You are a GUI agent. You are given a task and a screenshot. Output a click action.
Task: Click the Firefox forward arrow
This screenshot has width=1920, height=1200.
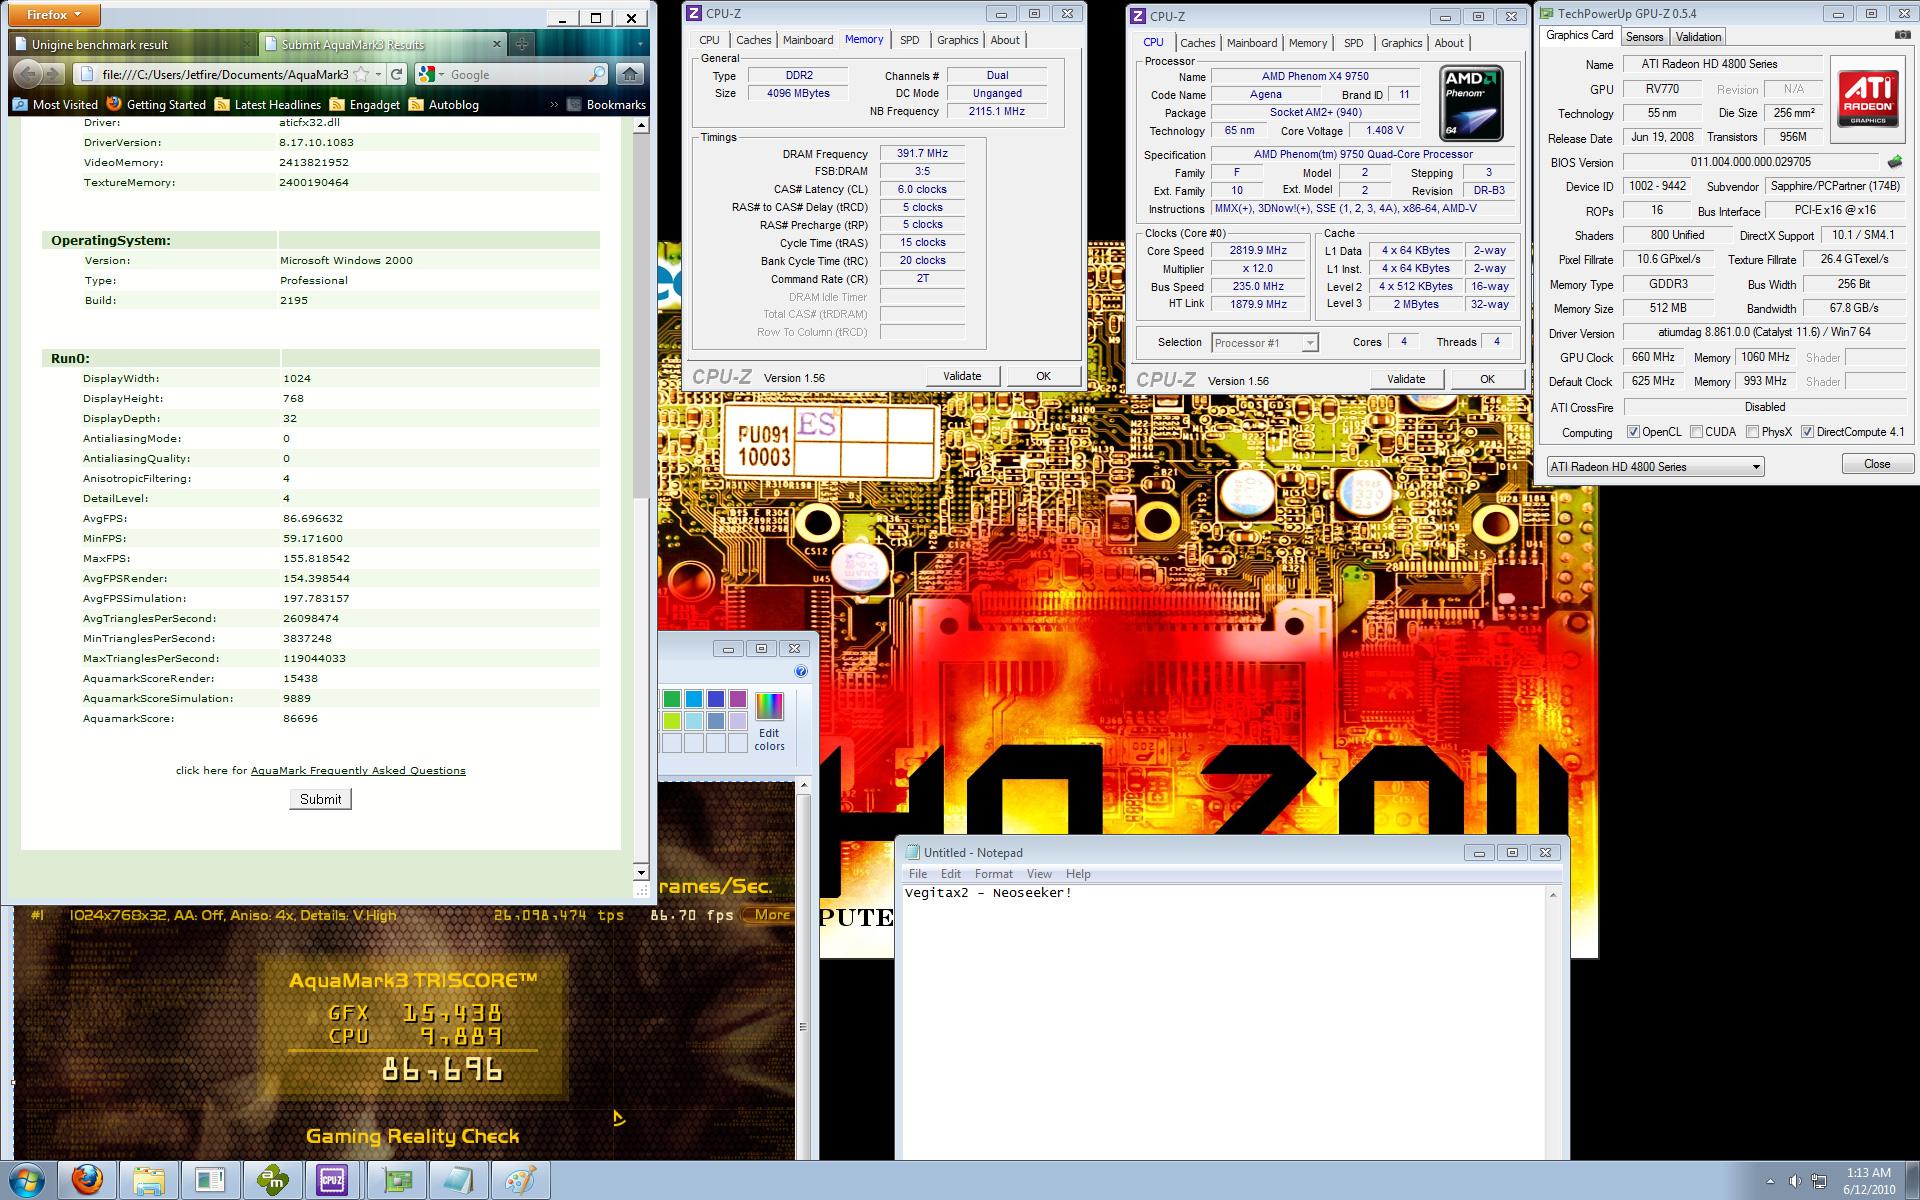(54, 73)
